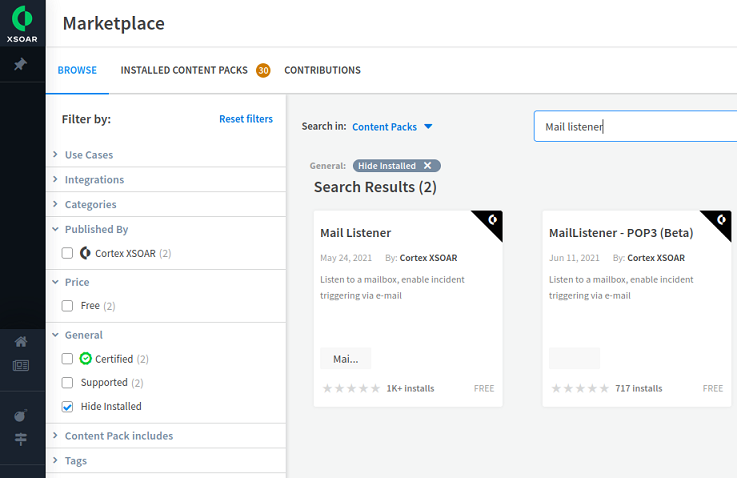Click the XSOAR logo in the sidebar
The width and height of the screenshot is (737, 478).
click(22, 24)
